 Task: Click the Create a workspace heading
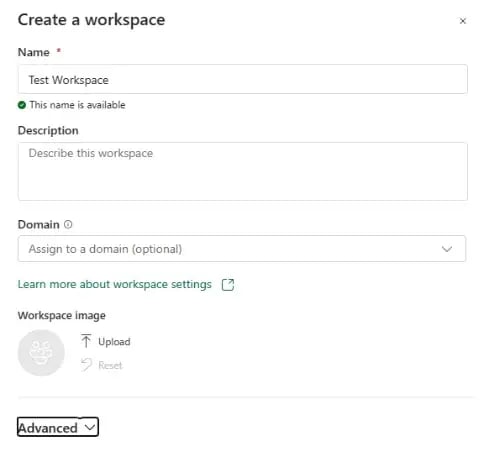pyautogui.click(x=91, y=20)
